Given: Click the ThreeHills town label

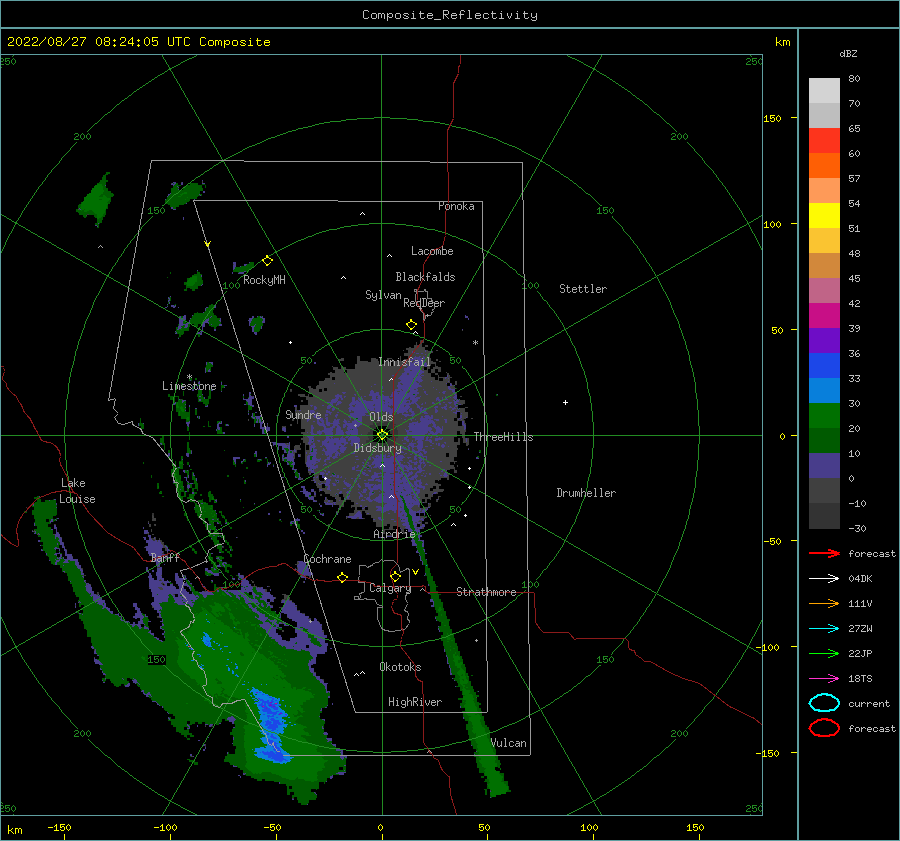Looking at the screenshot, I should (x=503, y=437).
